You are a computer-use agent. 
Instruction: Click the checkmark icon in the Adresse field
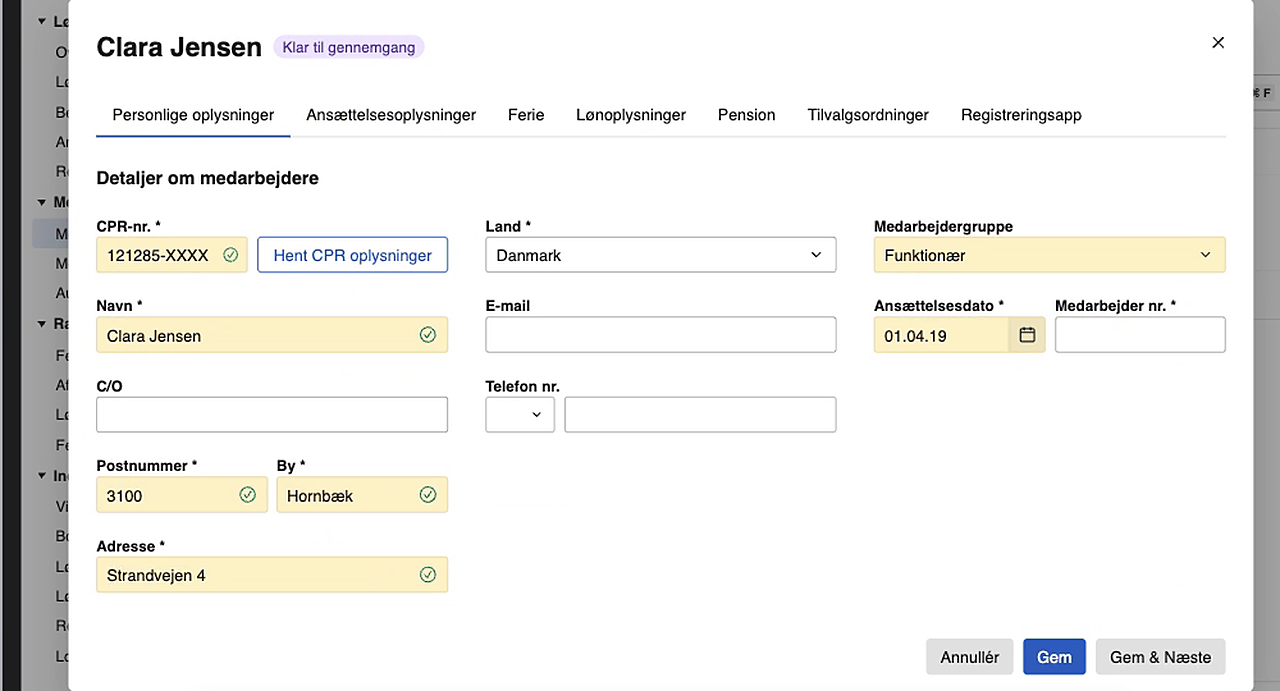point(428,575)
